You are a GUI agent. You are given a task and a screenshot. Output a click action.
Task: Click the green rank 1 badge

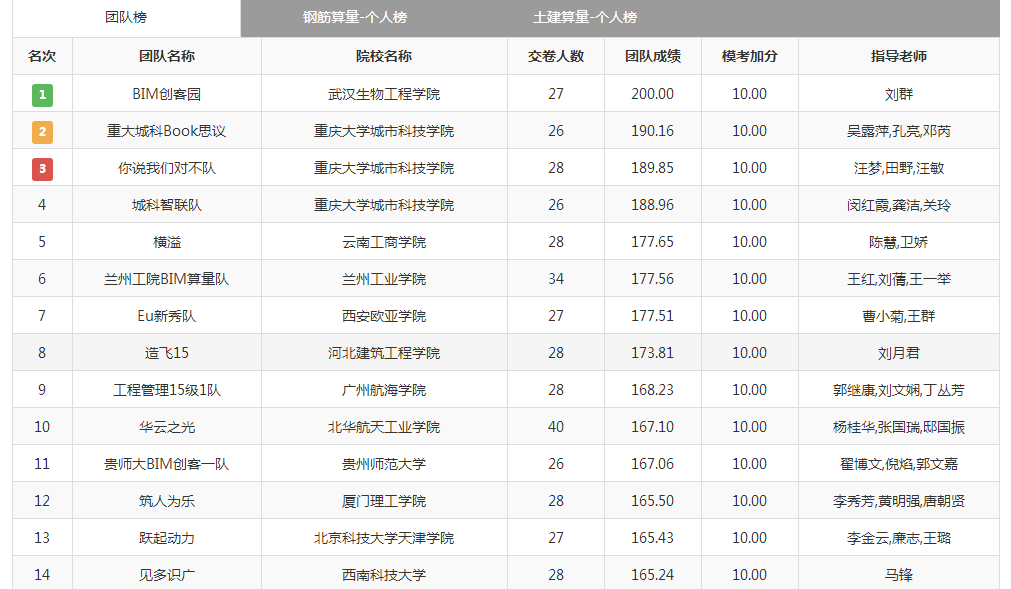point(43,95)
